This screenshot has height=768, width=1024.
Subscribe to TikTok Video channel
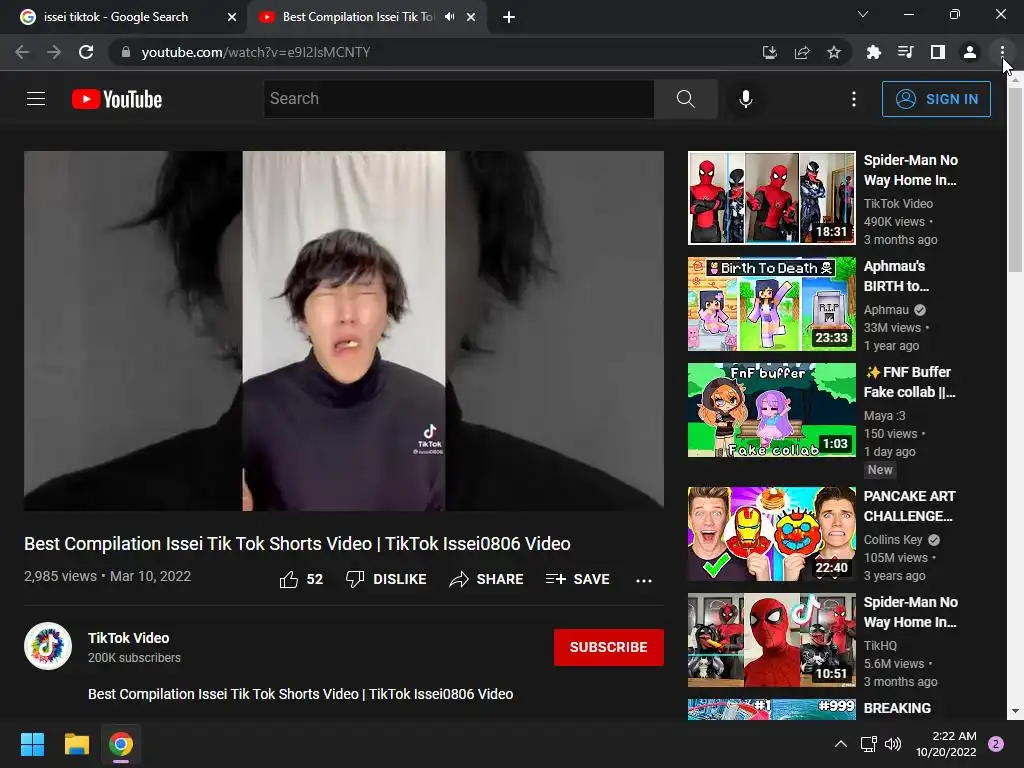(x=609, y=647)
